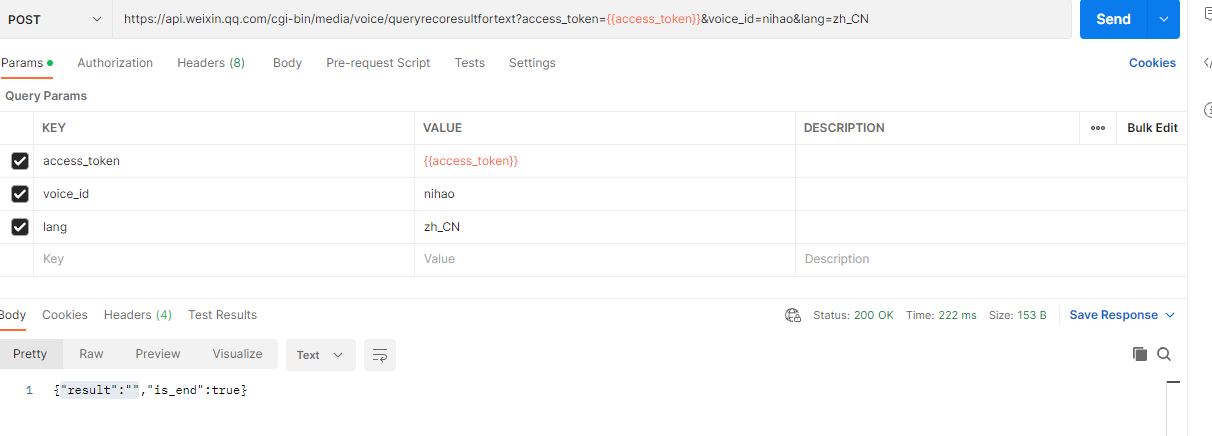1212x436 pixels.
Task: Click the description cell for lang row
Action: [x=990, y=227]
